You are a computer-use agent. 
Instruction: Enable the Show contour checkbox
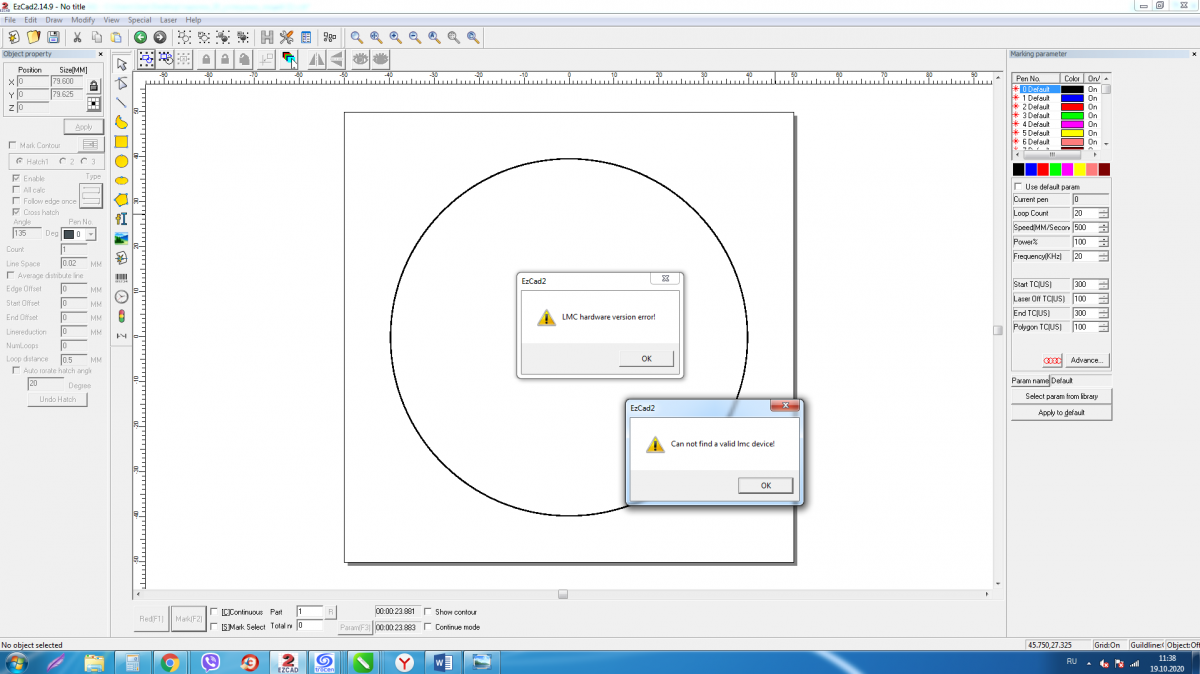428,612
